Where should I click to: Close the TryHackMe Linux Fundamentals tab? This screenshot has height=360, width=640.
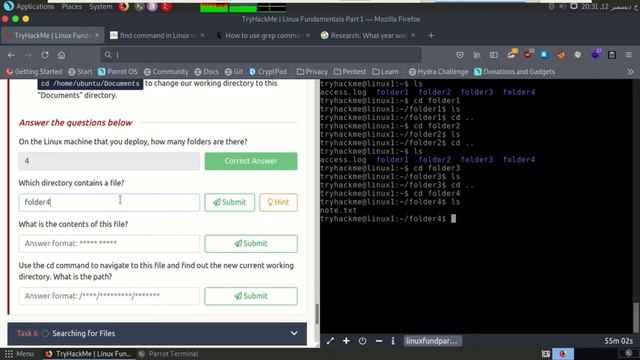pyautogui.click(x=97, y=36)
